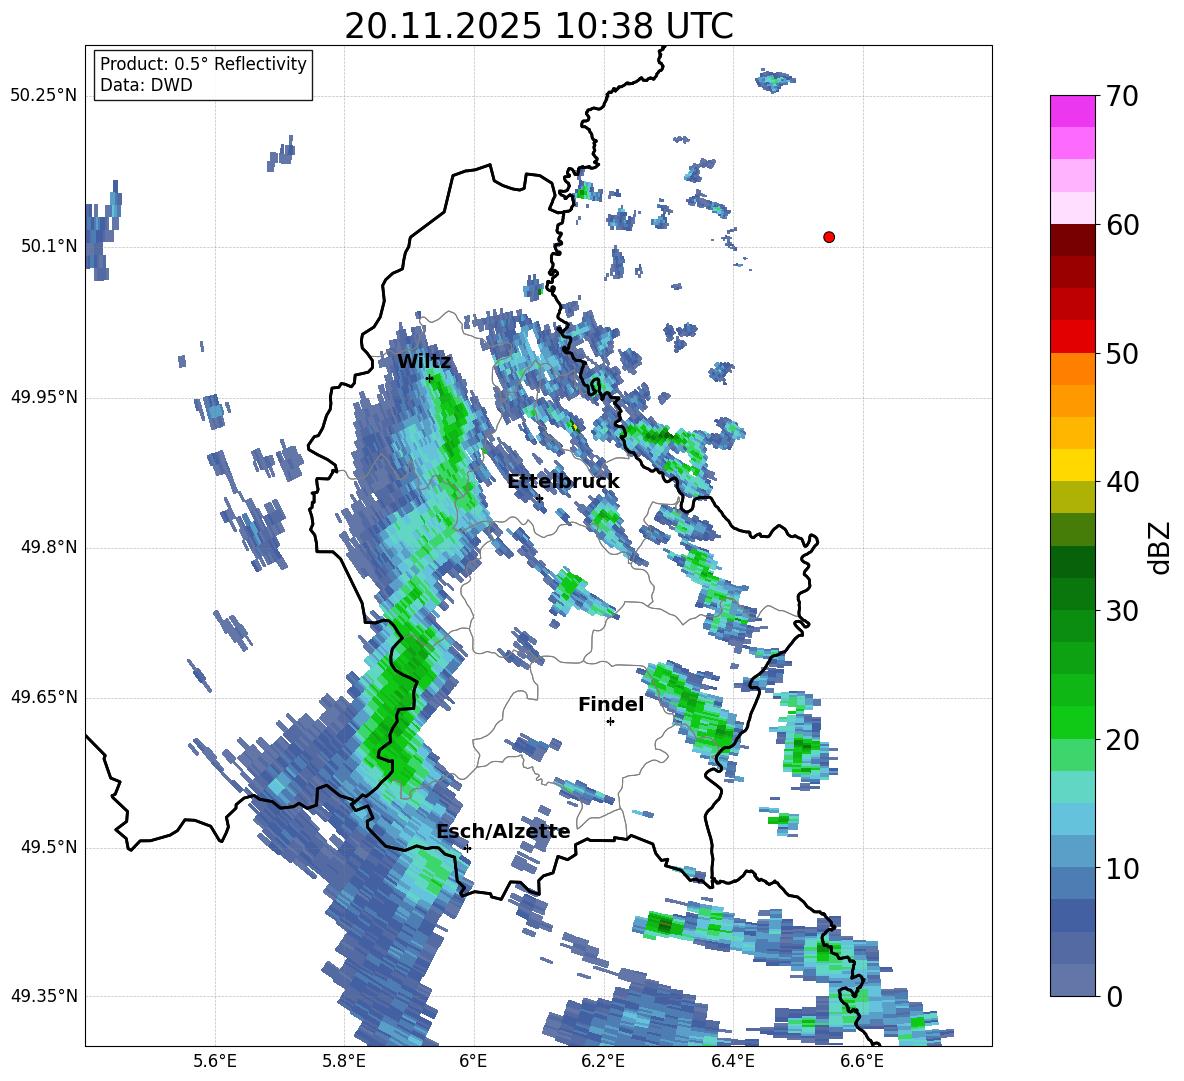Click the Wiltz cross marker
This screenshot has width=1184, height=1081.
pos(429,378)
